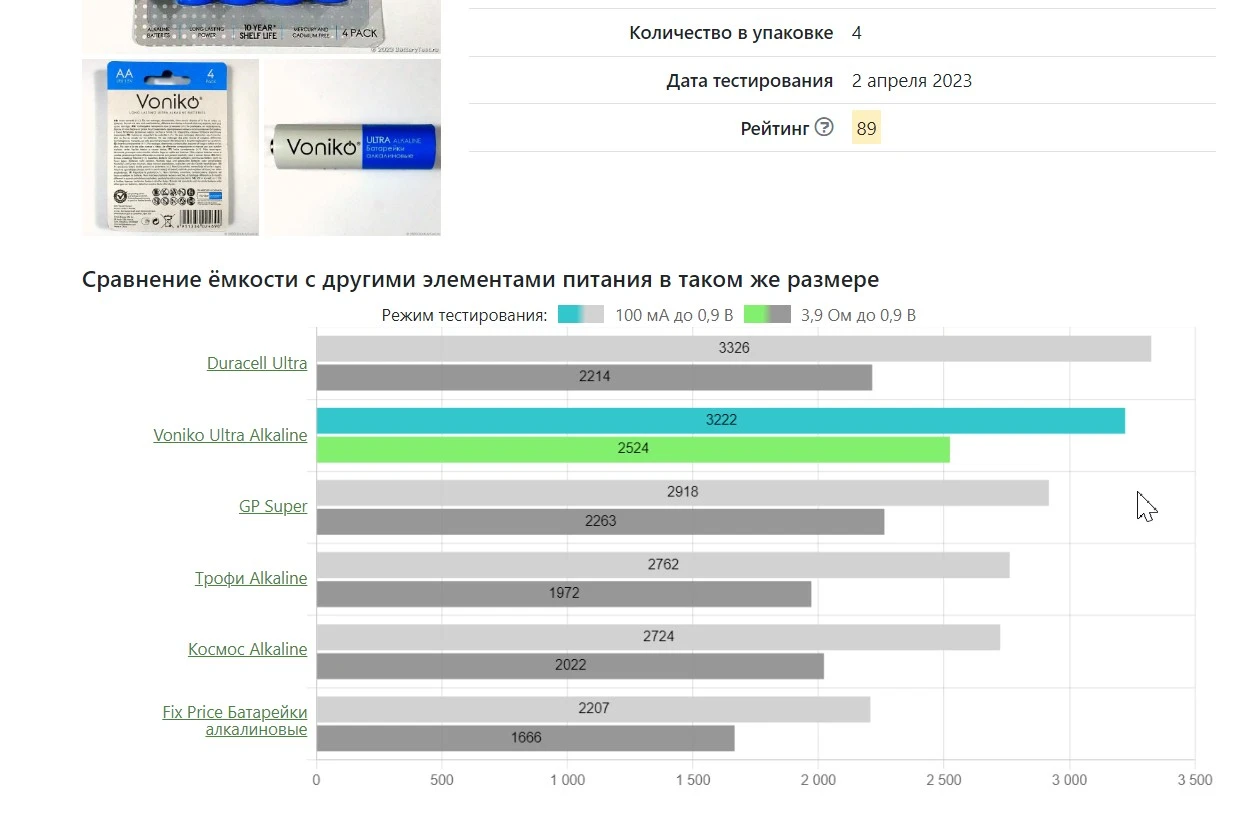Image resolution: width=1238 pixels, height=813 pixels.
Task: Click the teal Voniko 3222 bar
Action: (x=721, y=421)
